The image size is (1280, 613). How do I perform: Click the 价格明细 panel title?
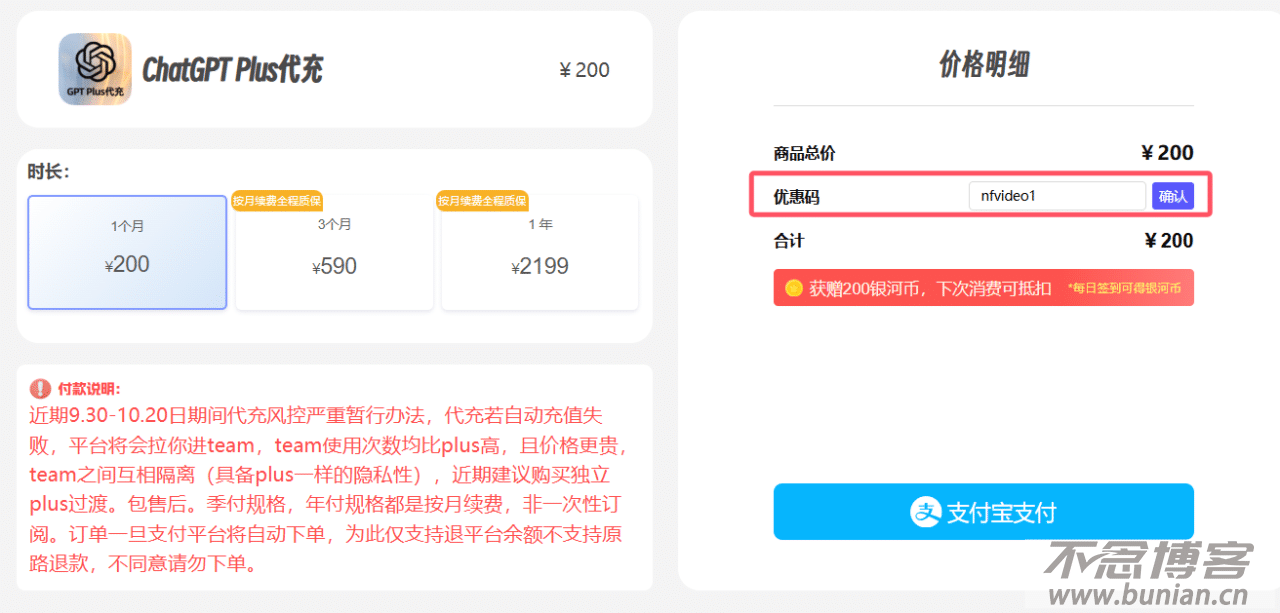983,62
